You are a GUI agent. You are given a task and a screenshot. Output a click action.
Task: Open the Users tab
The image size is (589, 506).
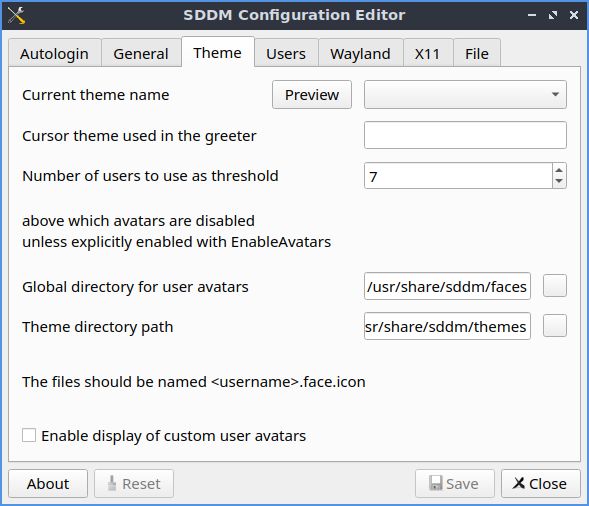tap(286, 53)
